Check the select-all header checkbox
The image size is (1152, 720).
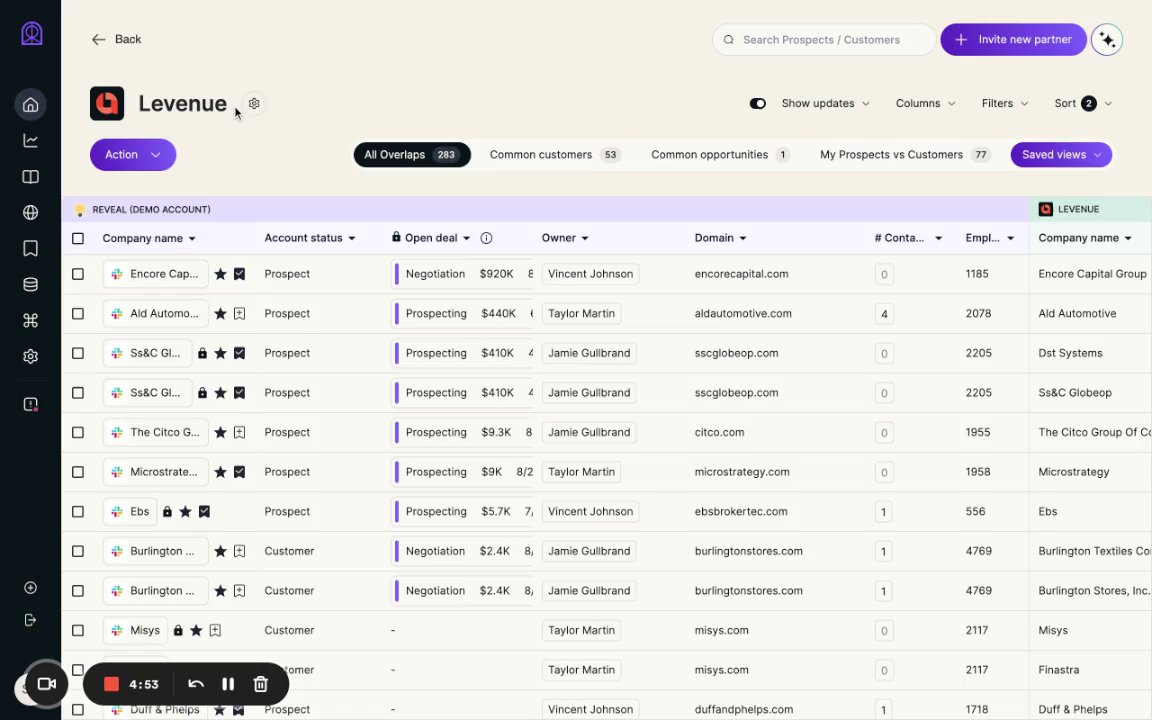click(x=78, y=238)
